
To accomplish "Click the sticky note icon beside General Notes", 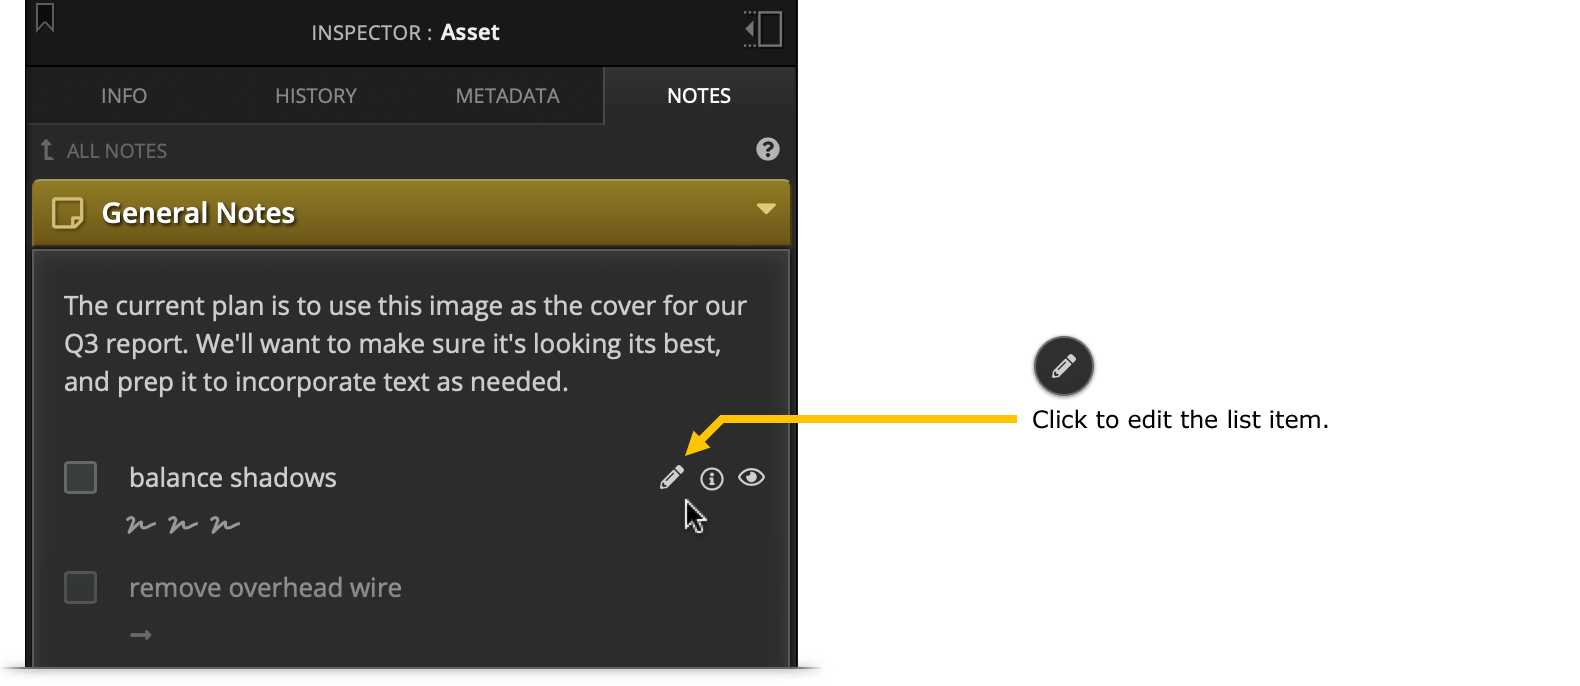I will pos(67,213).
